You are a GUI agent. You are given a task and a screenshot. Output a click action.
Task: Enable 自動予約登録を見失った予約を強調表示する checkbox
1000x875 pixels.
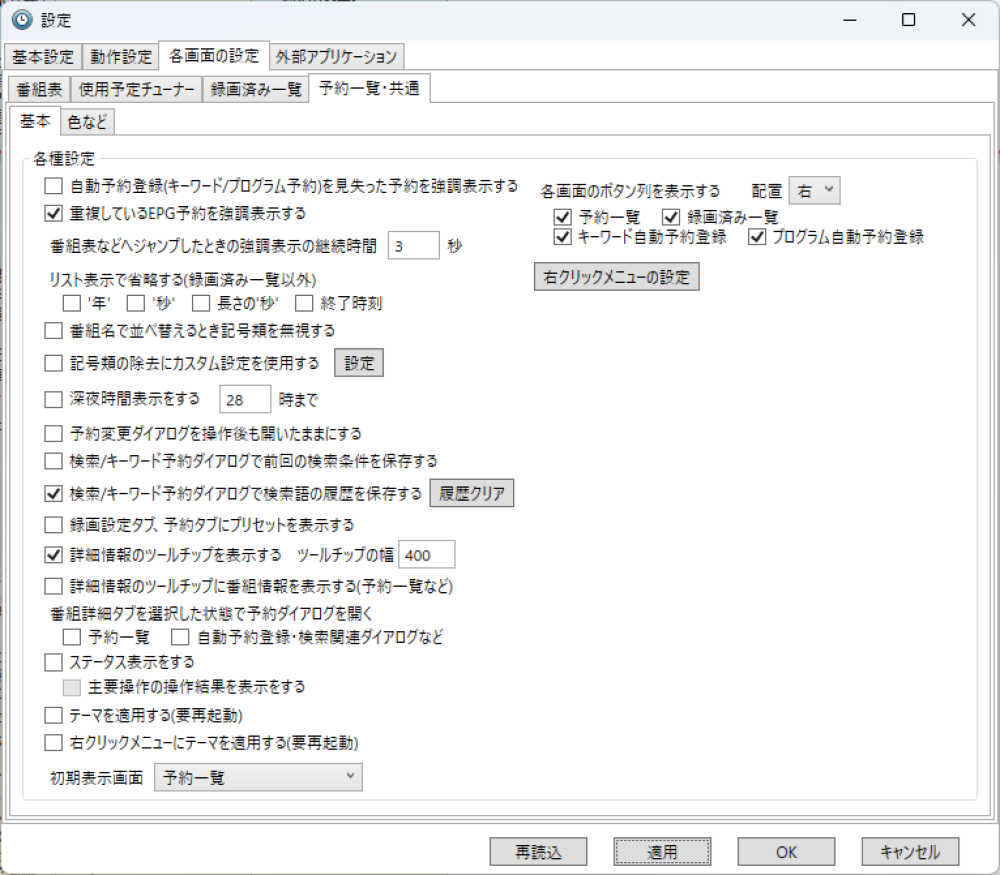(x=54, y=186)
